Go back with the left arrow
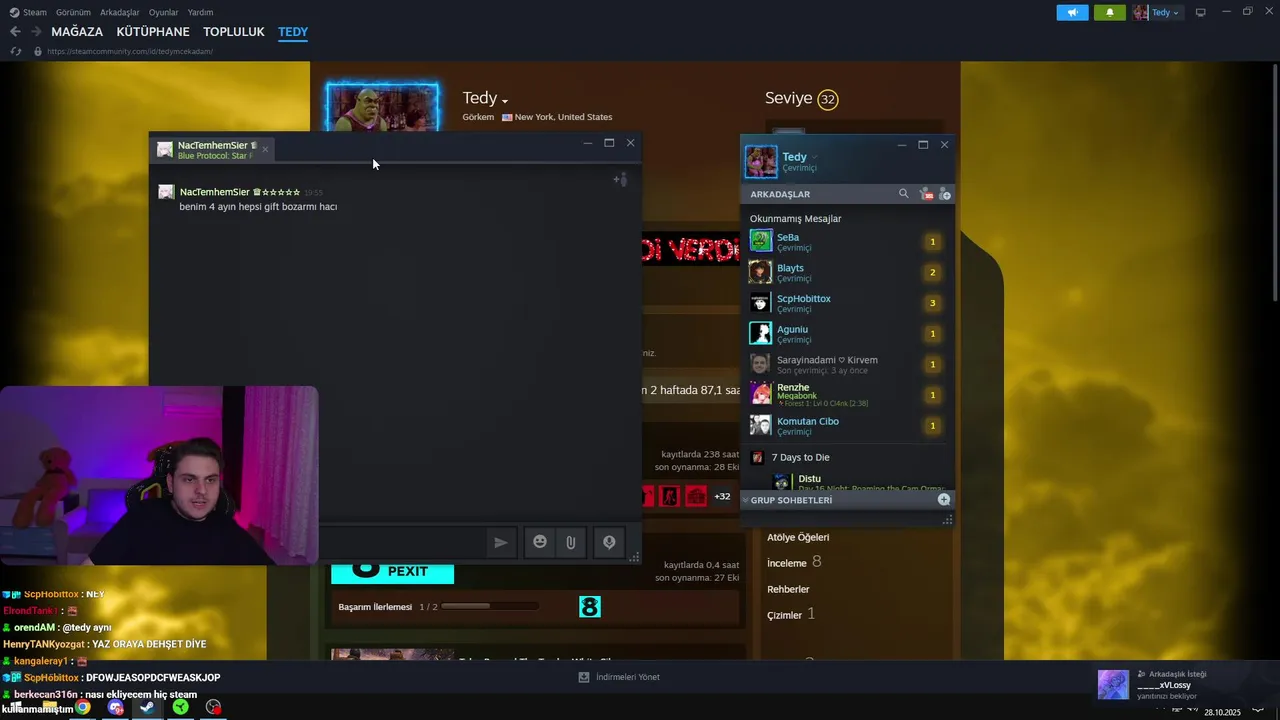This screenshot has height=720, width=1280. click(15, 32)
